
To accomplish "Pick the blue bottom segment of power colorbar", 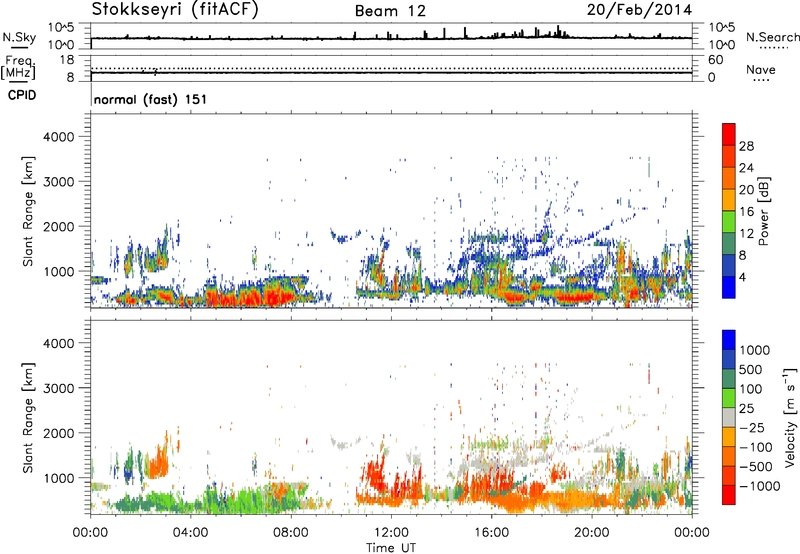I will [x=729, y=287].
